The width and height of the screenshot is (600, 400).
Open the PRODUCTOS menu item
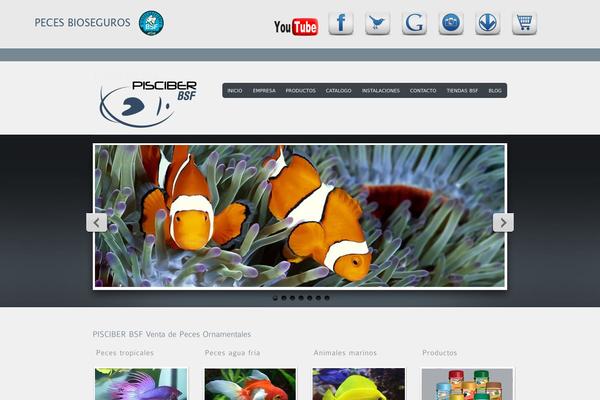[300, 91]
